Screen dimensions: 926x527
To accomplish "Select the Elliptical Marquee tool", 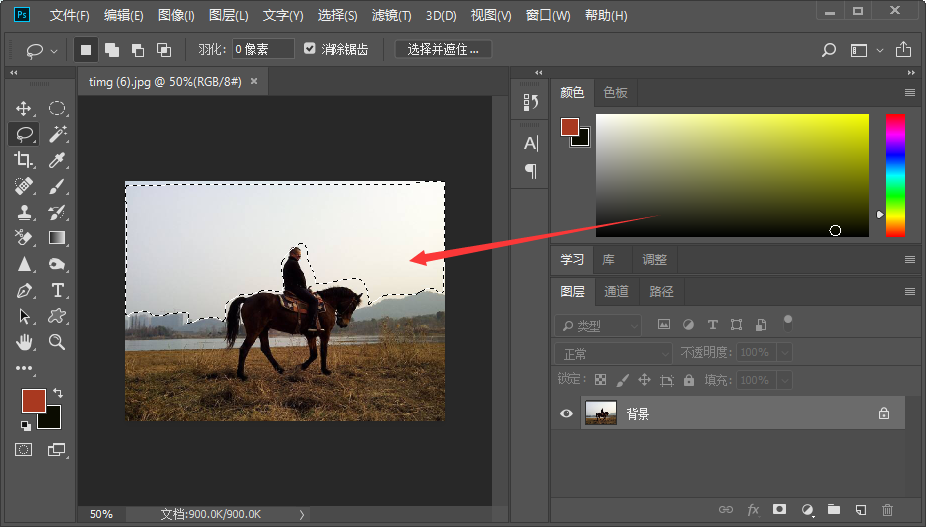I will [57, 109].
